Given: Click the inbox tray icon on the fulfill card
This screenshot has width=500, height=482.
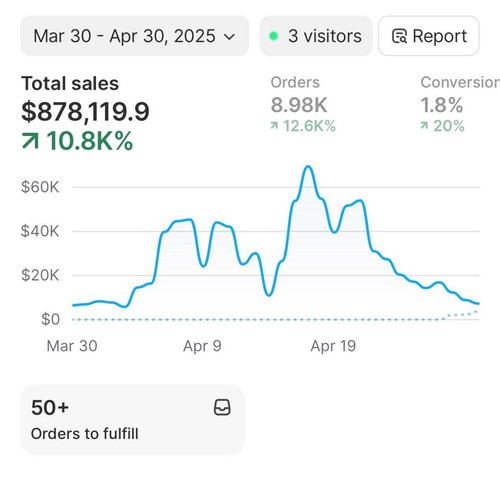Looking at the screenshot, I should pos(222,407).
